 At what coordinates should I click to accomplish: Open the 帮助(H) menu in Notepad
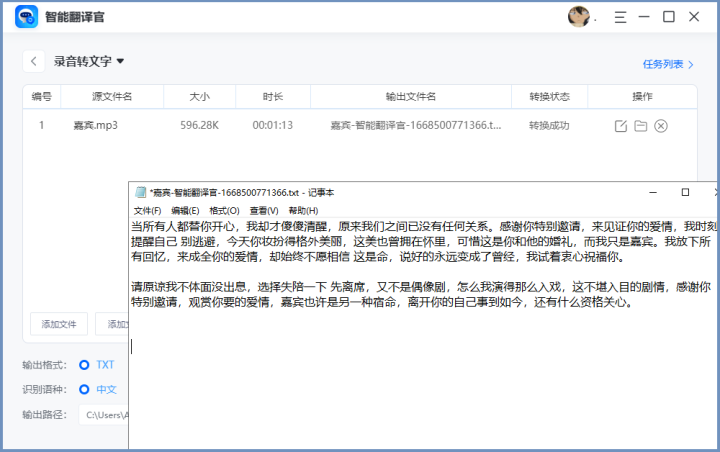click(x=303, y=211)
